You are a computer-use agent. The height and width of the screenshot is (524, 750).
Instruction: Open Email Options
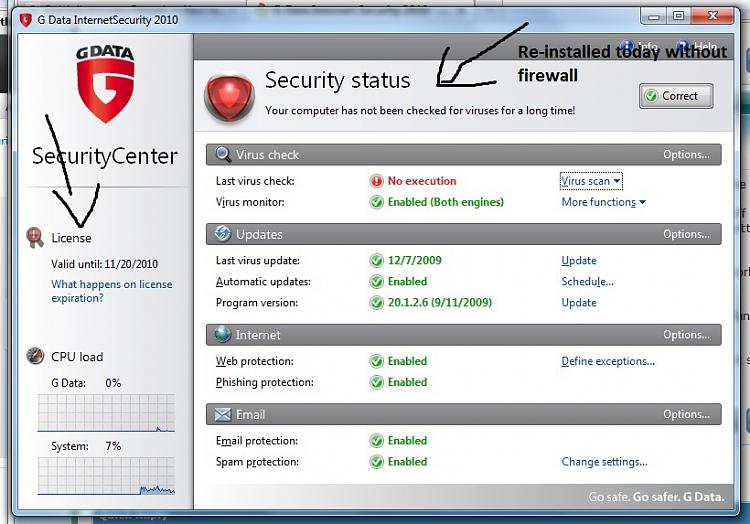coord(686,414)
